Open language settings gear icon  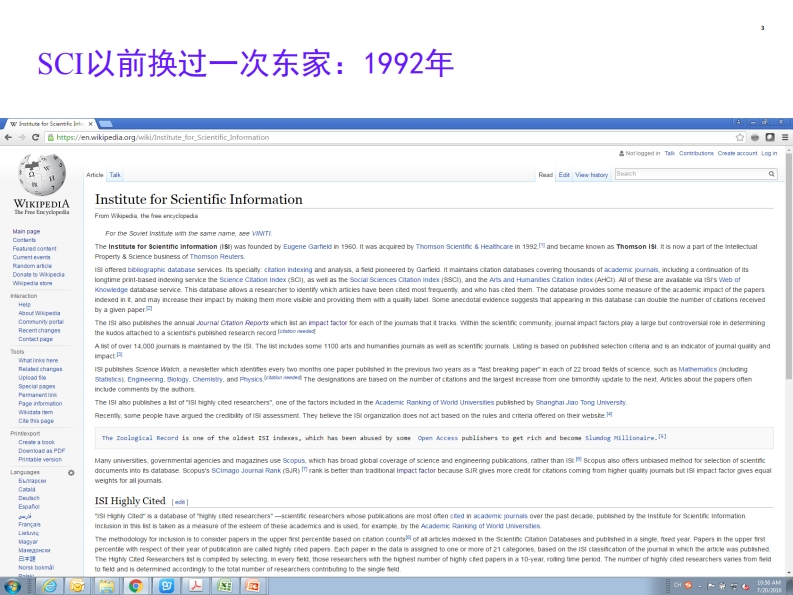point(71,473)
